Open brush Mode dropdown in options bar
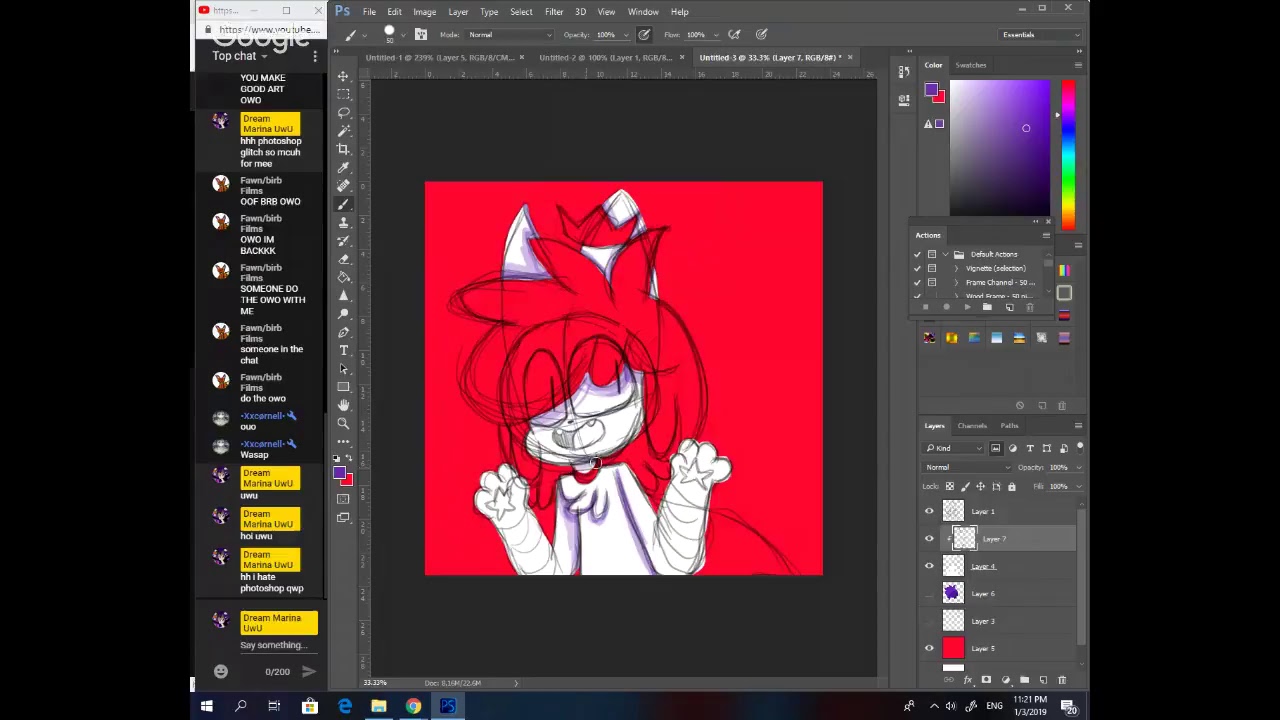This screenshot has width=1280, height=720. pos(510,35)
